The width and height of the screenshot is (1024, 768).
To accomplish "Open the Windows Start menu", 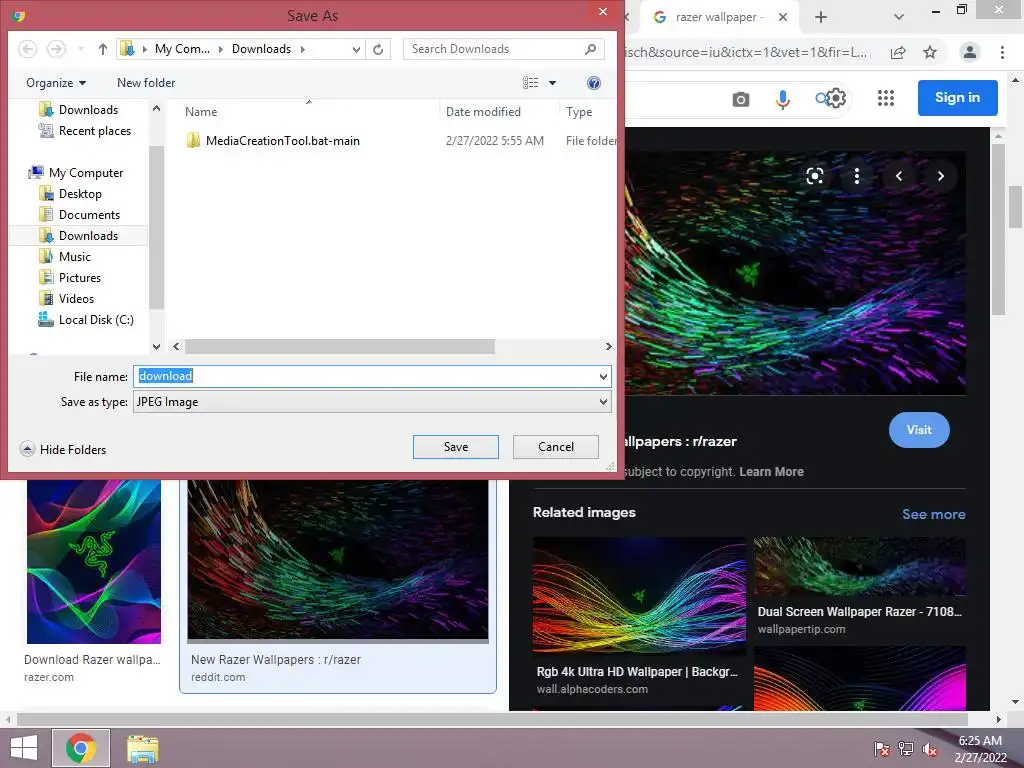I will pos(24,748).
